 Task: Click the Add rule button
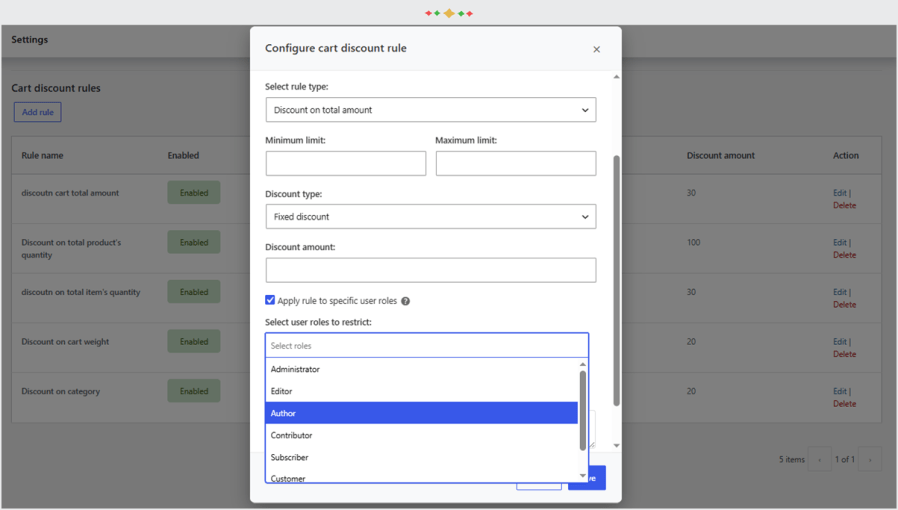(x=38, y=112)
